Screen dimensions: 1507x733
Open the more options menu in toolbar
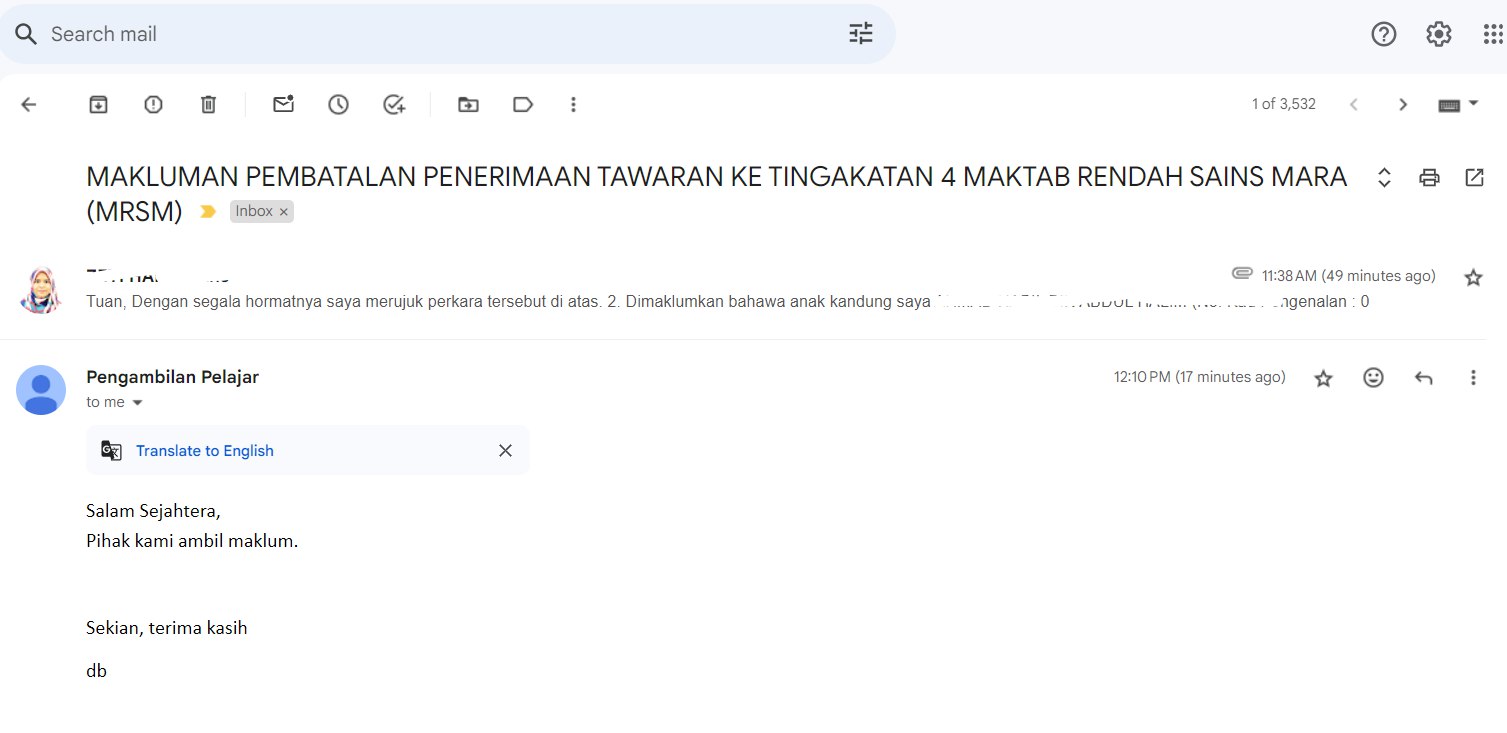pyautogui.click(x=573, y=104)
